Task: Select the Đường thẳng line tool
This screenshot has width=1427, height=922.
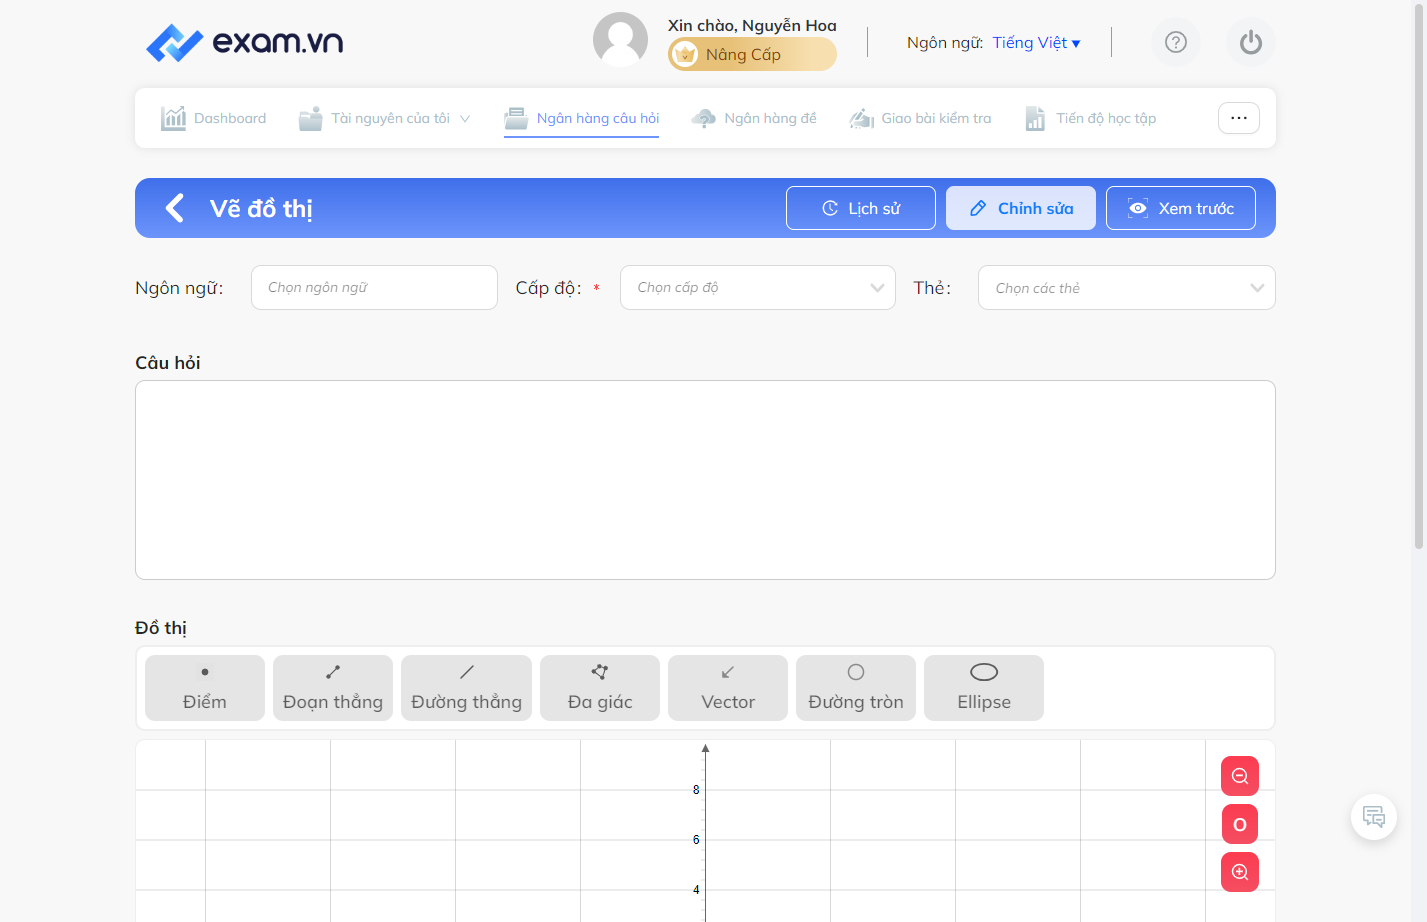Action: point(466,688)
